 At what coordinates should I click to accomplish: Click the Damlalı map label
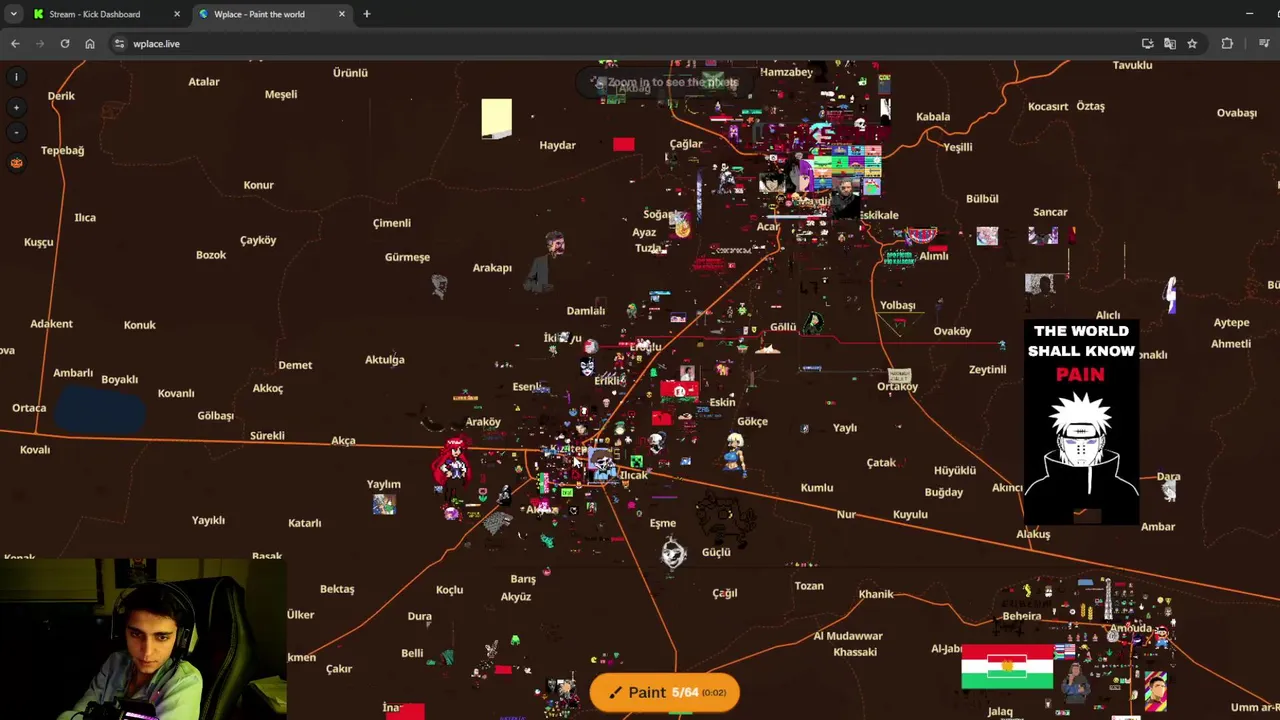tap(586, 311)
